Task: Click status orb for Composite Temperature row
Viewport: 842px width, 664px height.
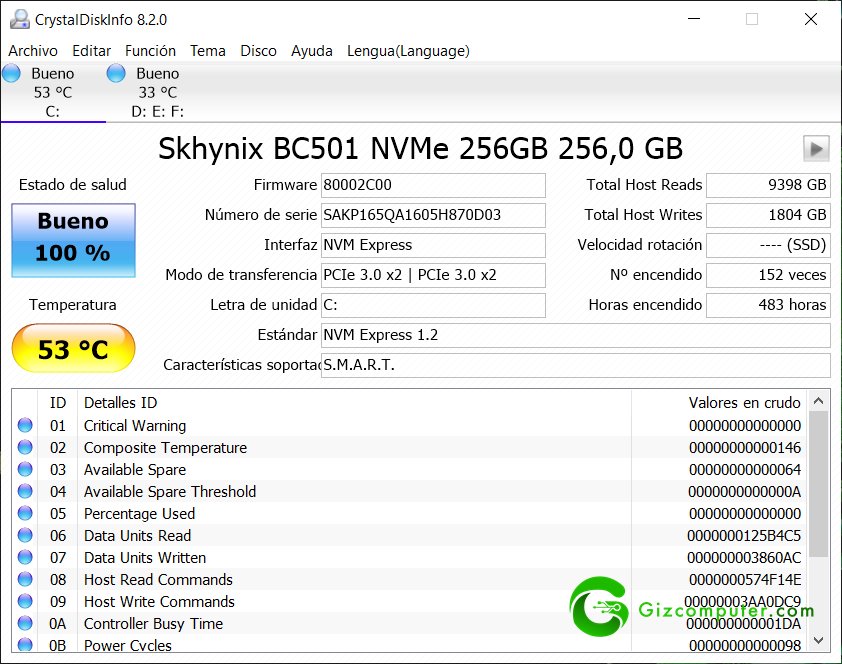Action: pos(25,447)
